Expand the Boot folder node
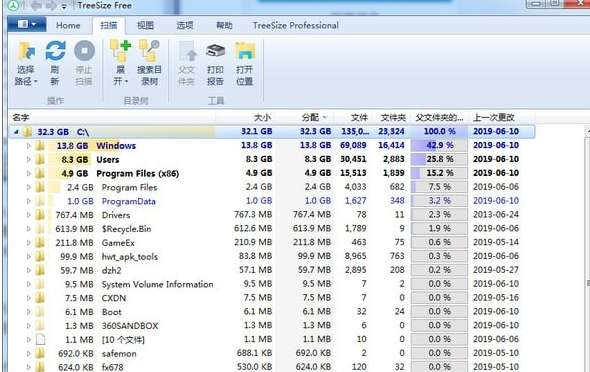This screenshot has width=590, height=372. 29,312
